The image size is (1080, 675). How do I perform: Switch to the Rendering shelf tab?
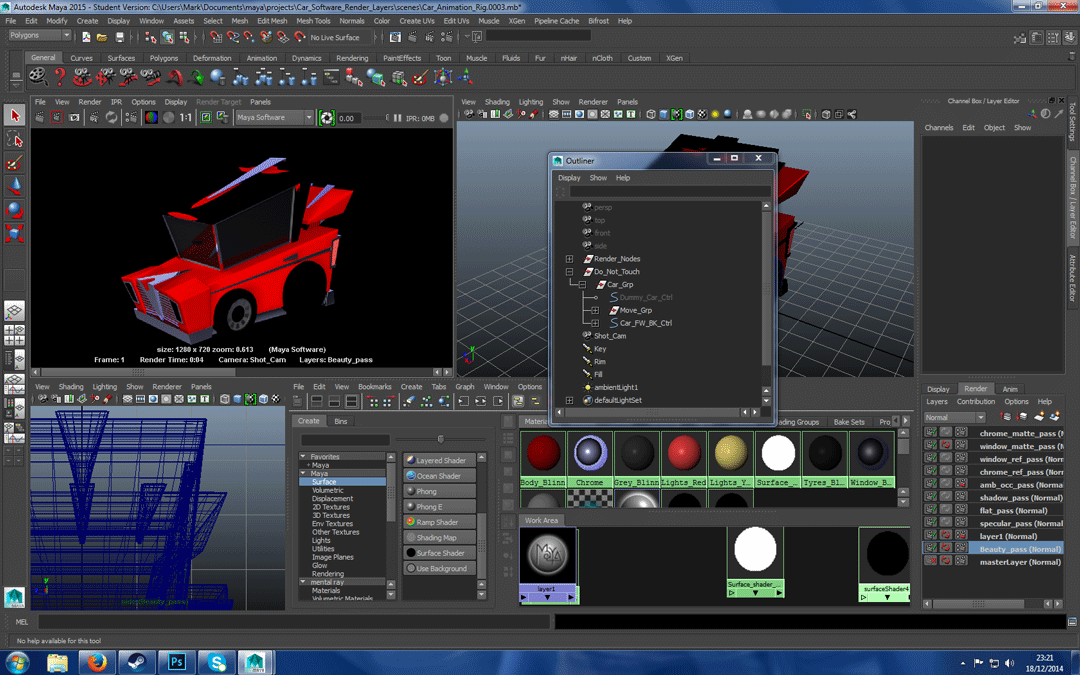(352, 58)
